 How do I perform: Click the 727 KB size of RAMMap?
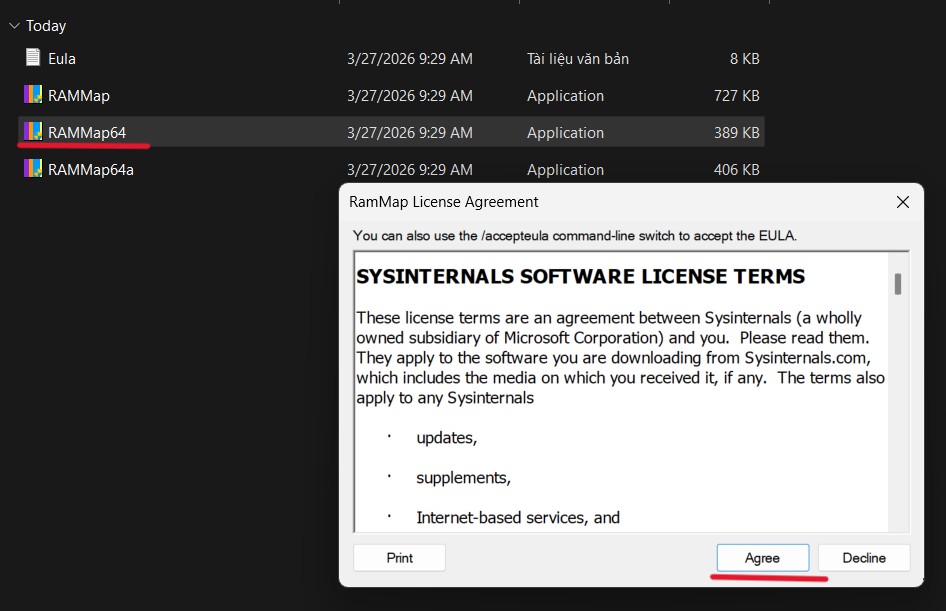point(737,96)
